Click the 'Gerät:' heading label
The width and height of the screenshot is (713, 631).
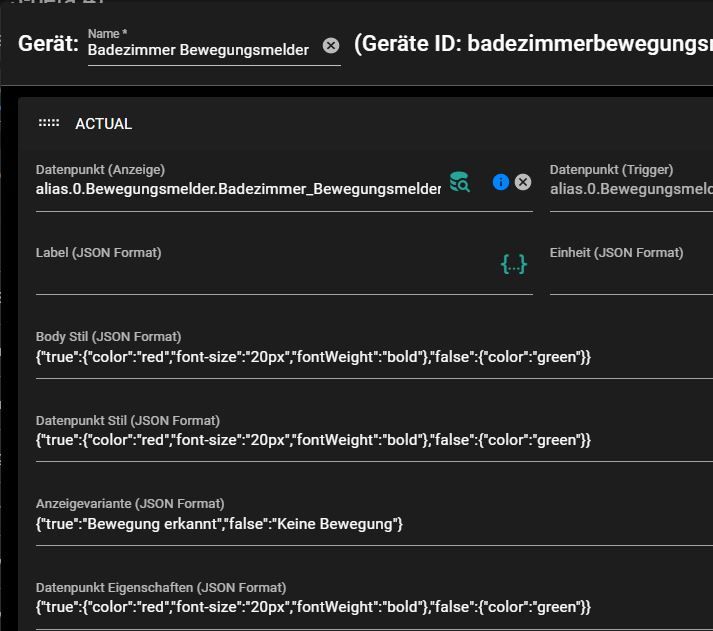[x=48, y=44]
